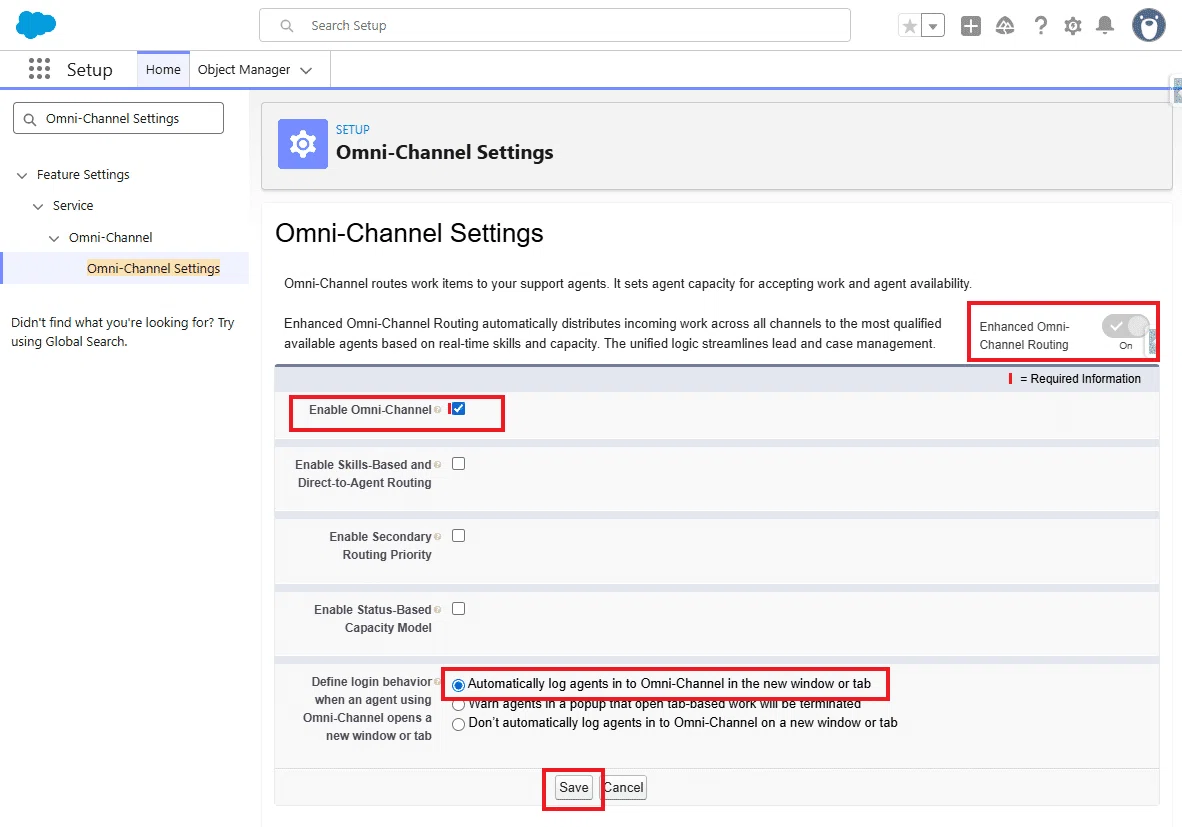Viewport: 1182px width, 827px height.
Task: Toggle Enhanced Omni-Channel Routing switch
Action: point(1125,326)
